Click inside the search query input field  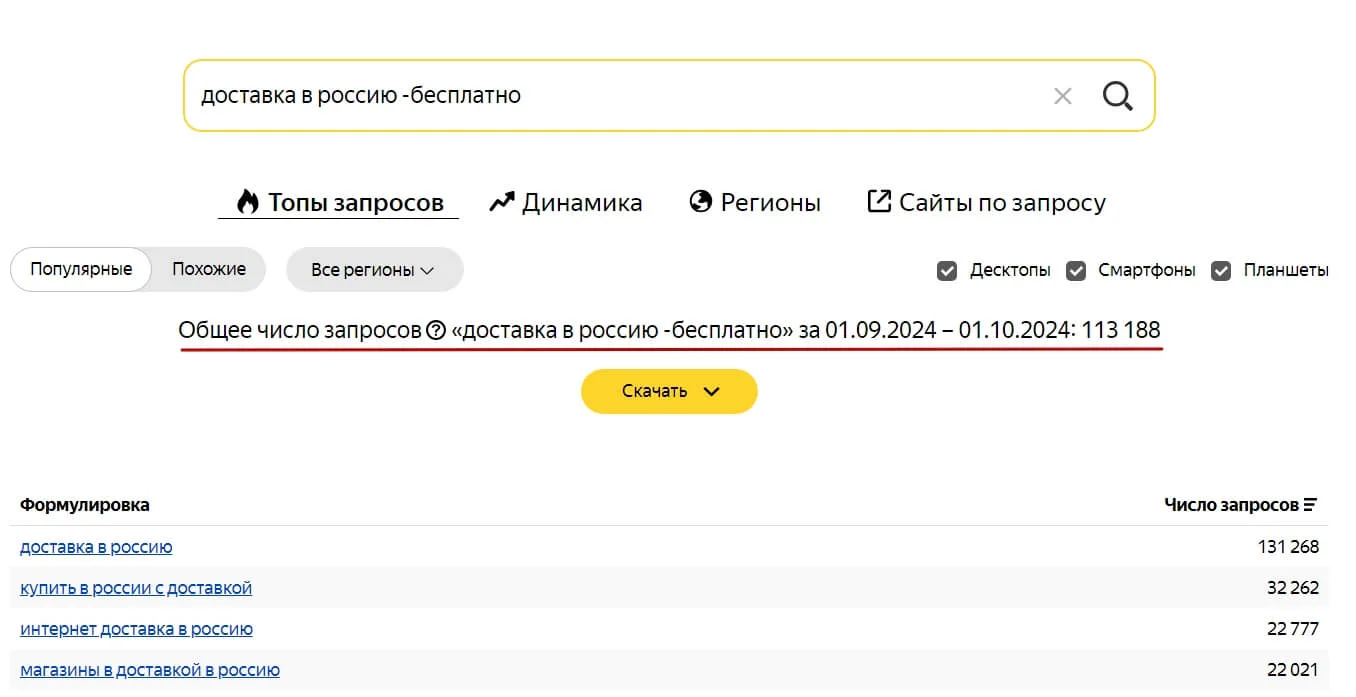pyautogui.click(x=600, y=96)
